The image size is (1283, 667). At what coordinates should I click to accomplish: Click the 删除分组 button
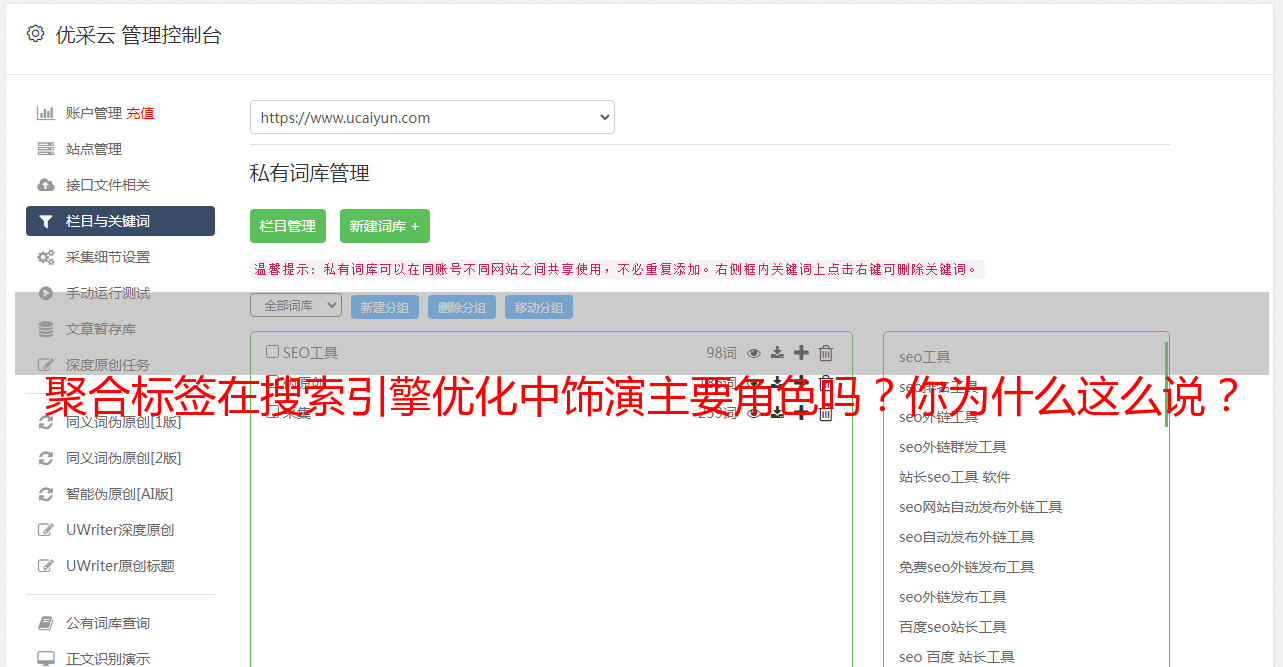(x=462, y=307)
